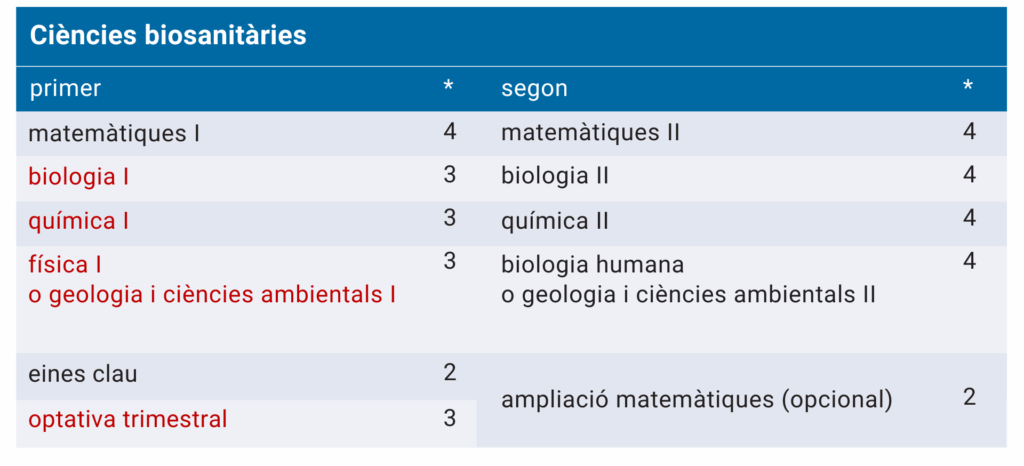This screenshot has height=466, width=1024.
Task: Click the 'biologia humana' subject
Action: pos(592,265)
